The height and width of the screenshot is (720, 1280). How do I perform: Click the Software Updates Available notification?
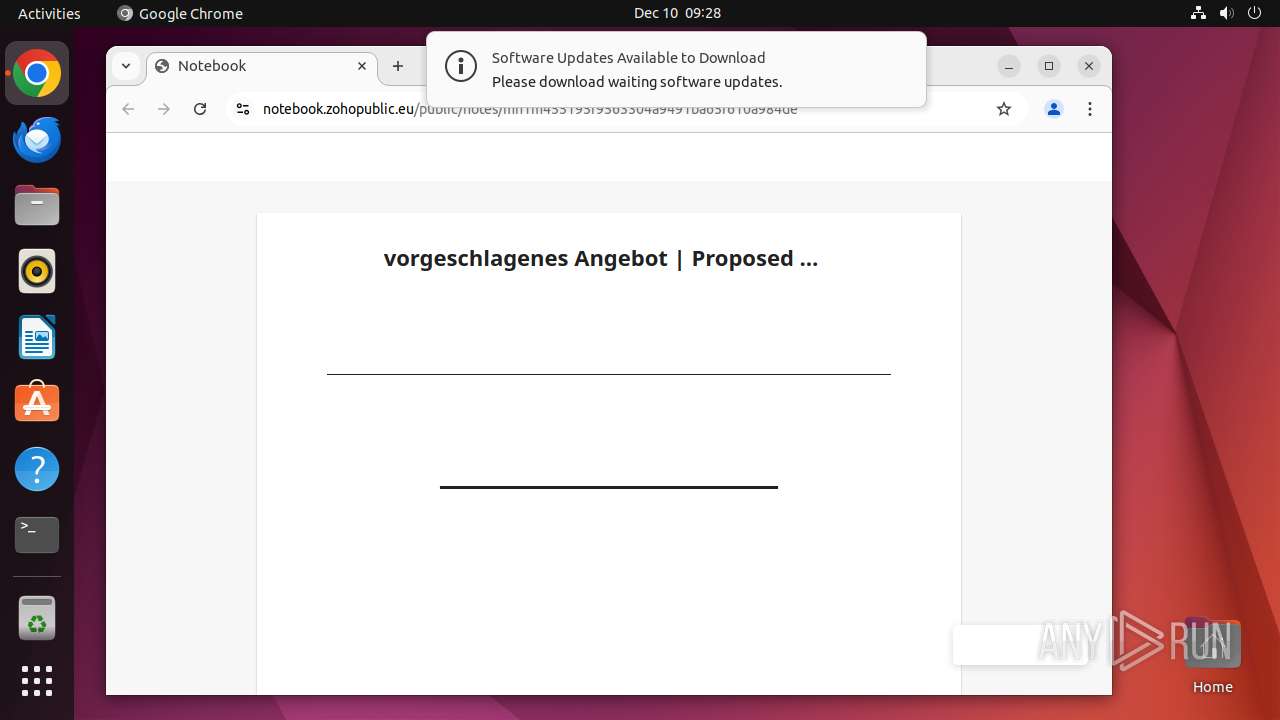676,69
